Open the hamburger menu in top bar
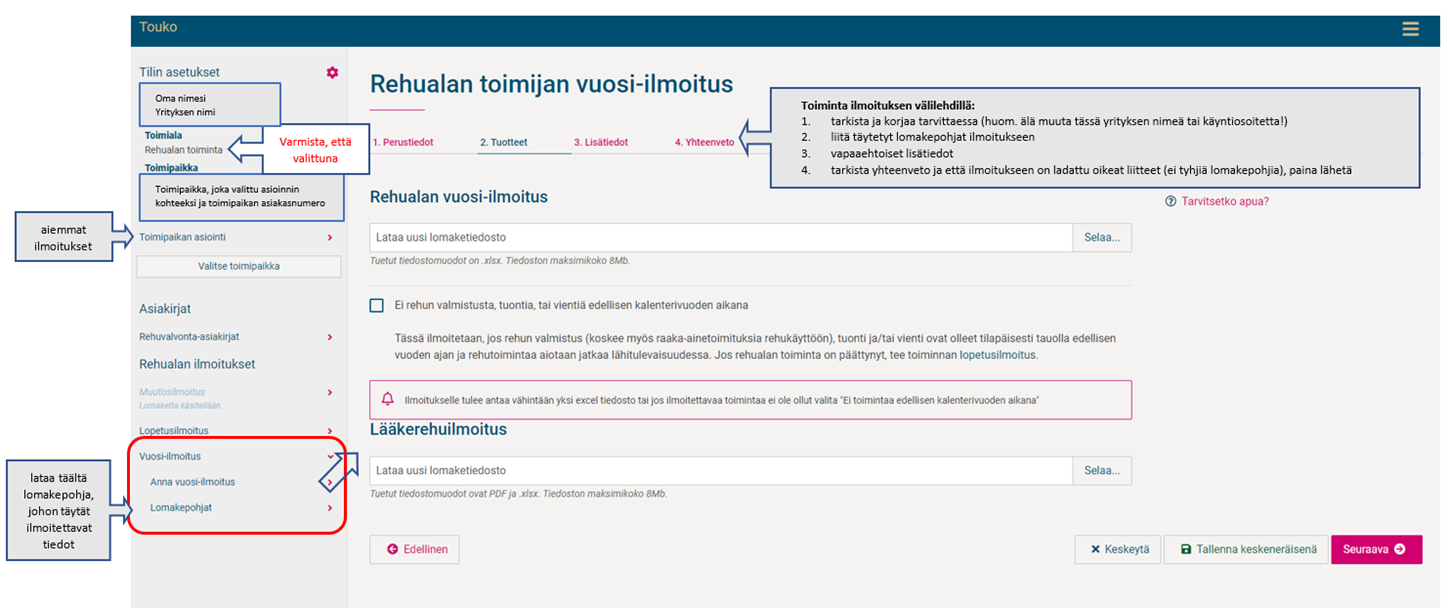 tap(1410, 29)
